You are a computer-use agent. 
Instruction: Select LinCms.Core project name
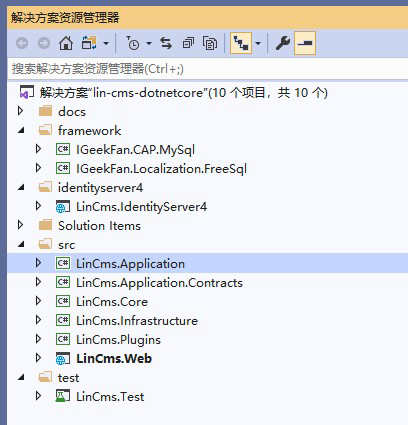[112, 302]
